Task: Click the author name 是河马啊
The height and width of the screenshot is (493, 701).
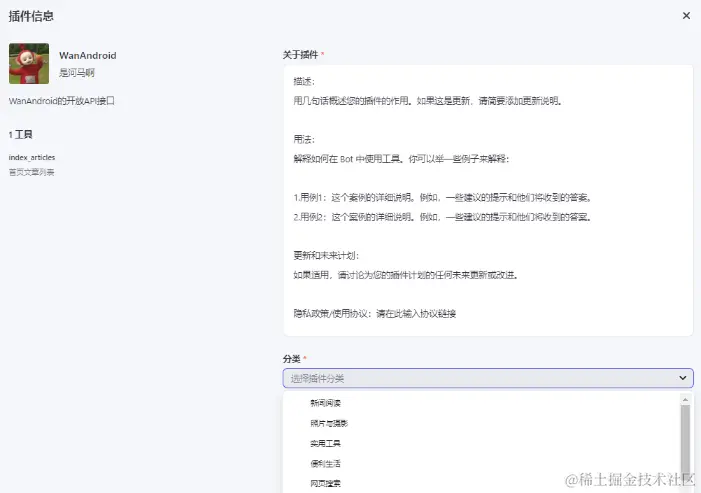Action: pos(76,72)
